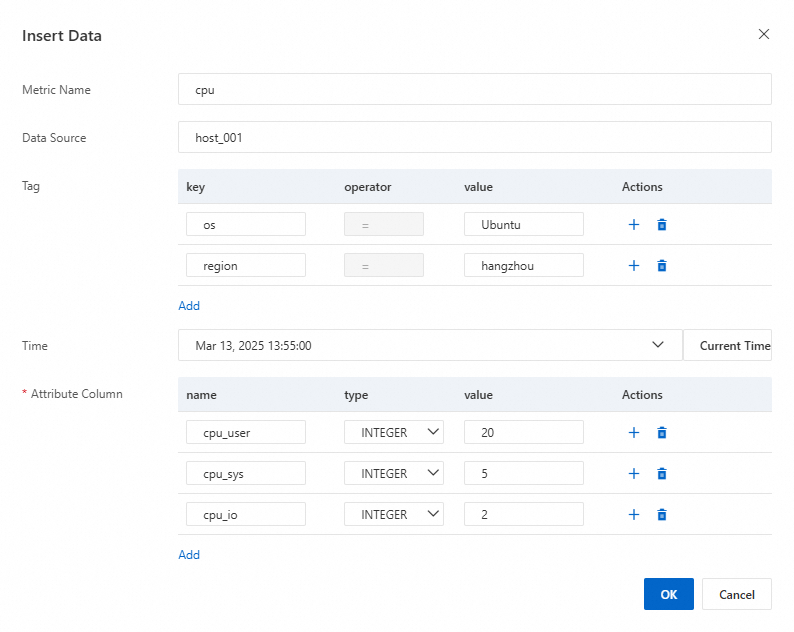Delete the cpu_io attribute row
This screenshot has height=632, width=794.
[x=661, y=515]
